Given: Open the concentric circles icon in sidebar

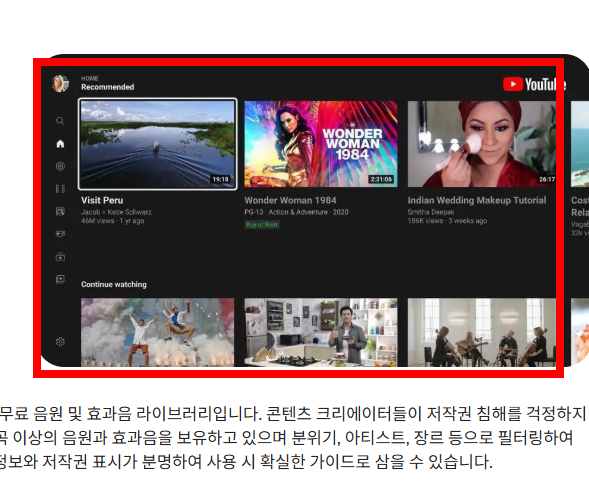Looking at the screenshot, I should point(60,166).
